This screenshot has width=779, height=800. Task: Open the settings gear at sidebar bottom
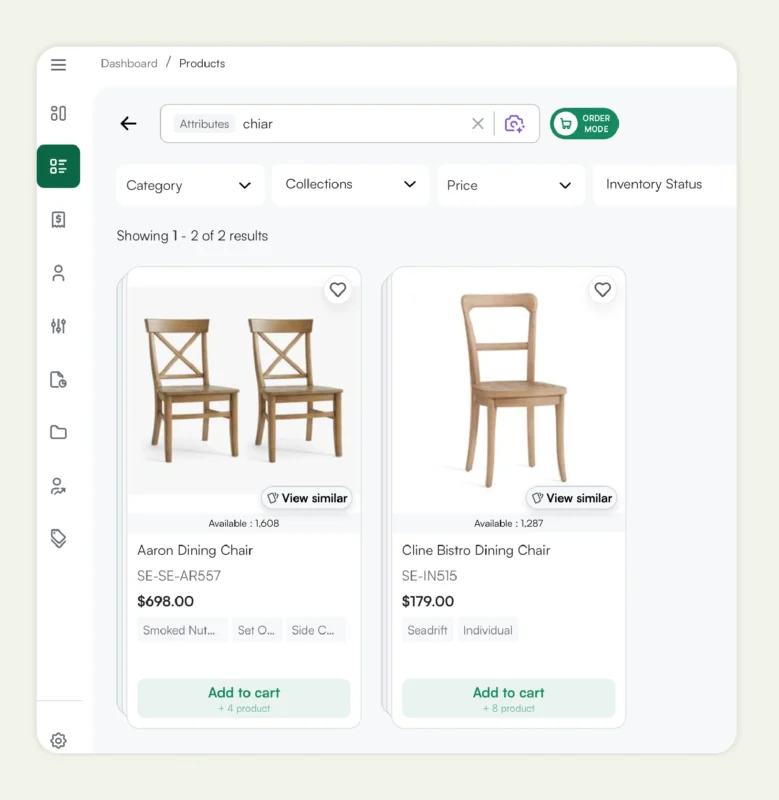tap(58, 740)
